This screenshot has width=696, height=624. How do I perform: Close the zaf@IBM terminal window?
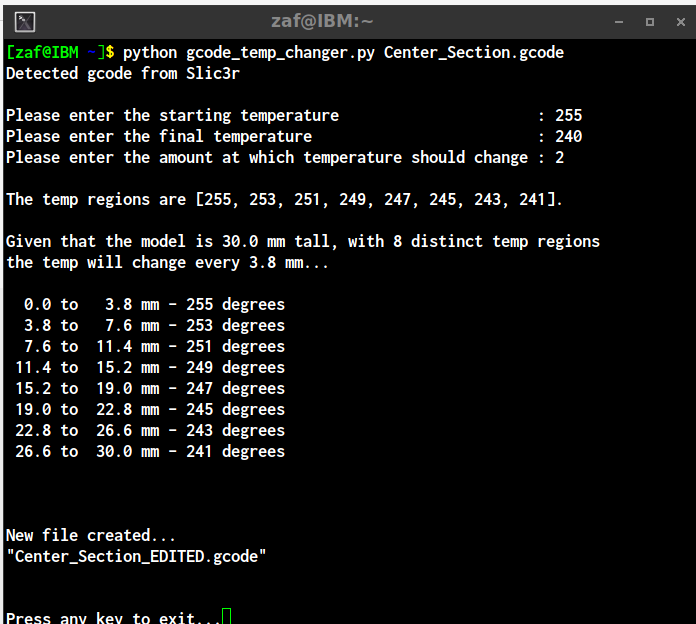tap(680, 22)
